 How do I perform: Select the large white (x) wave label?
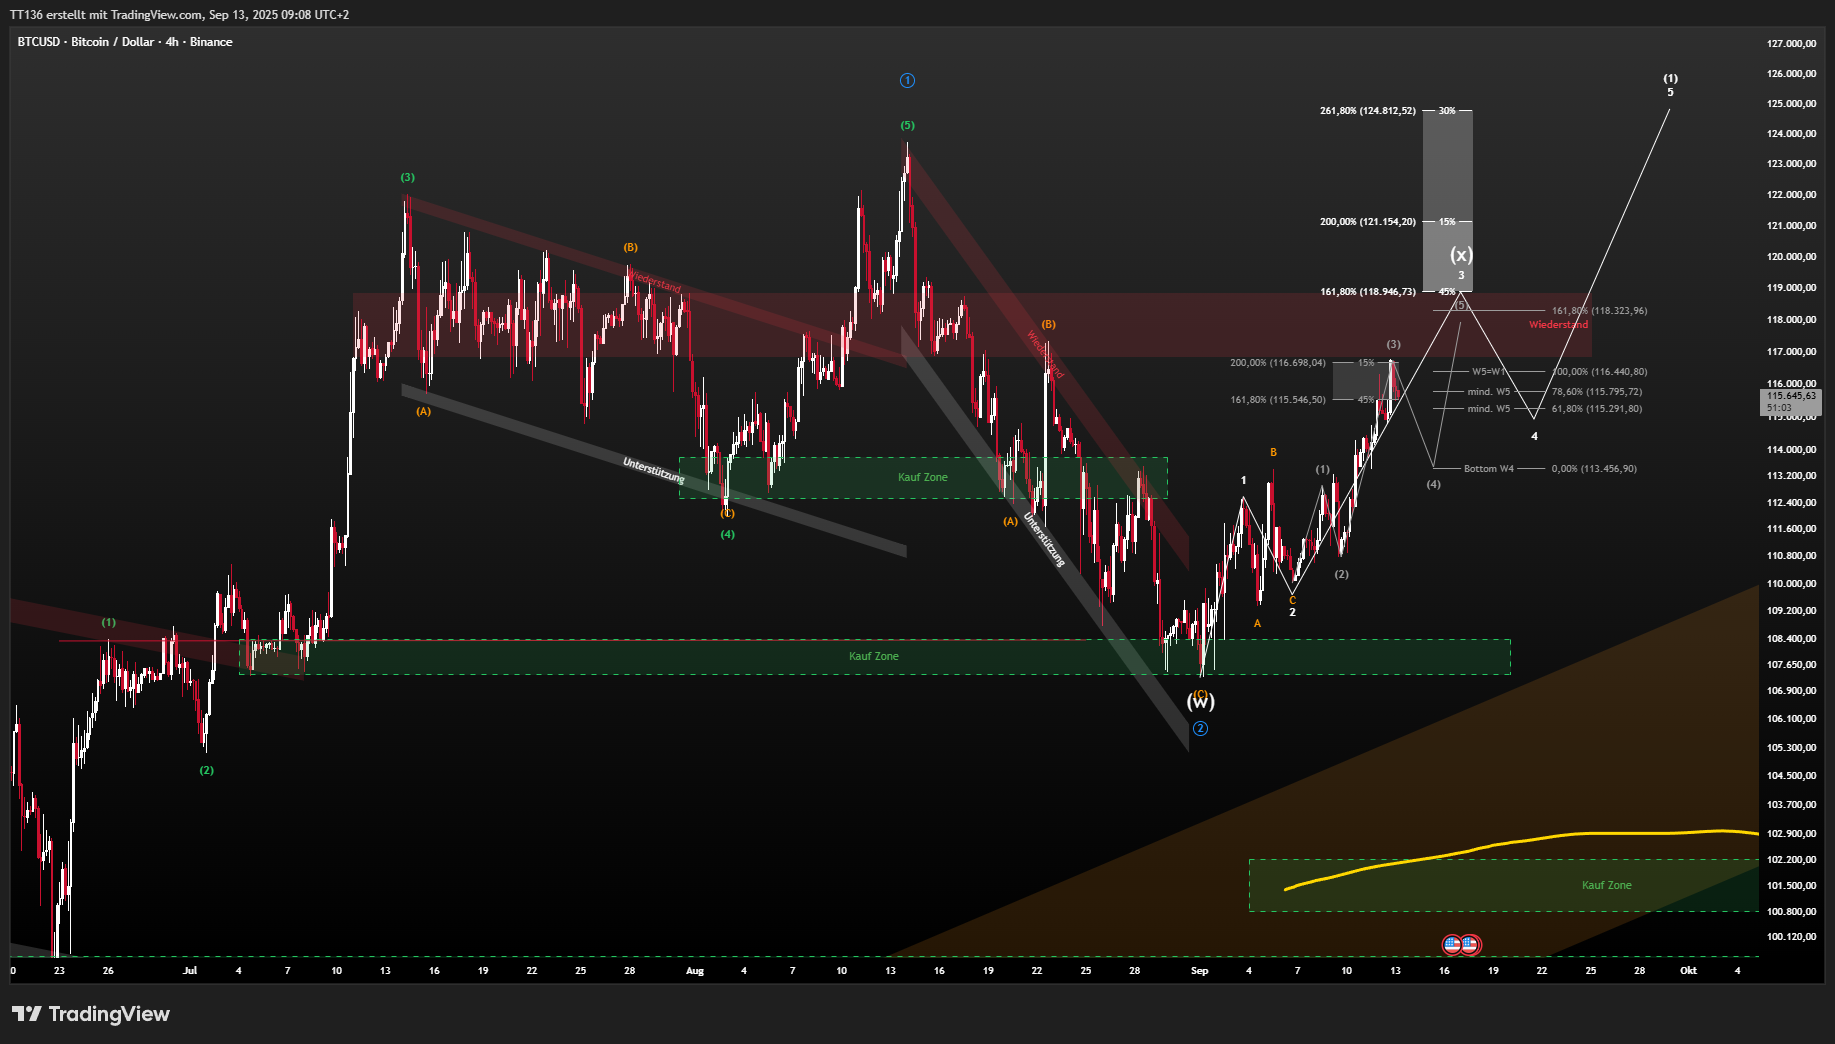pyautogui.click(x=1461, y=255)
